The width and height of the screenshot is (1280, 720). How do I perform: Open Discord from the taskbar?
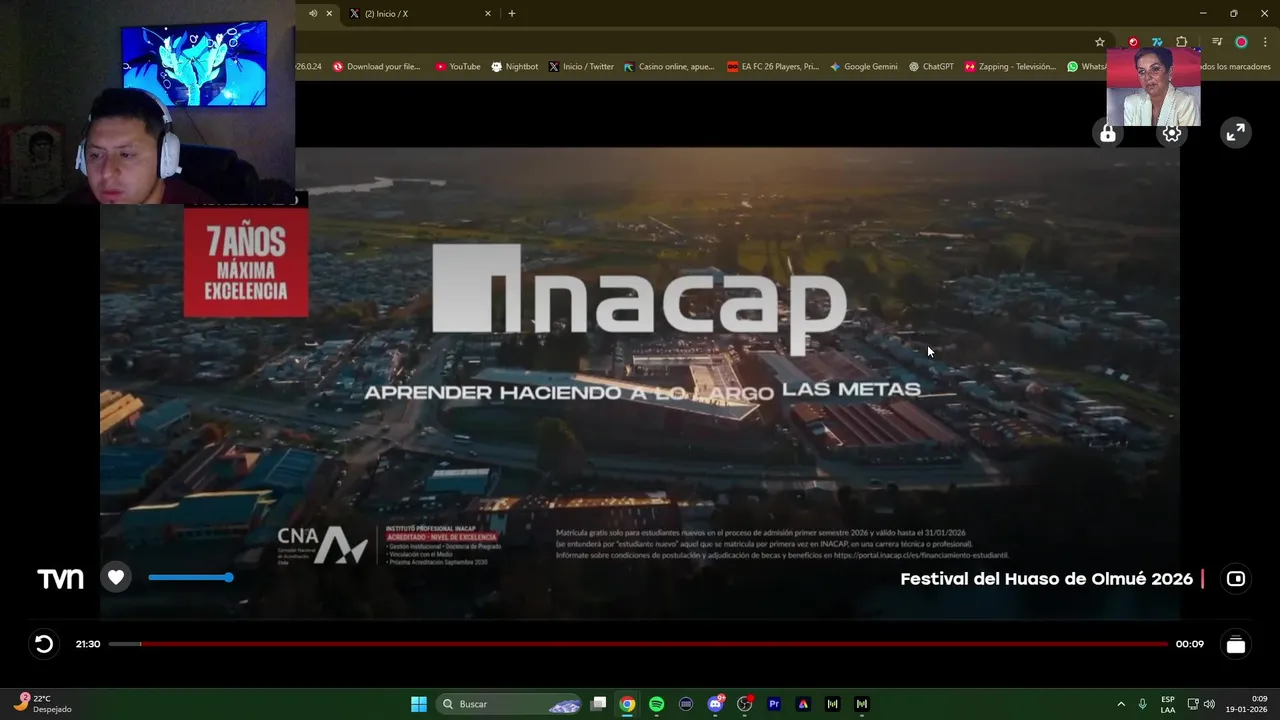tap(715, 704)
